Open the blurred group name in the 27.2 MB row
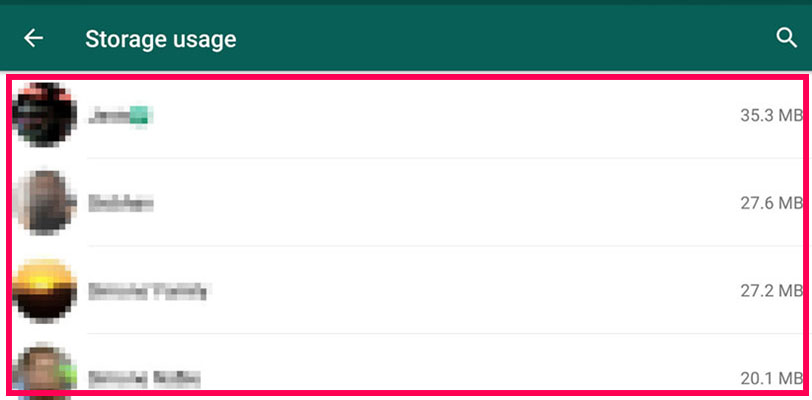This screenshot has height=400, width=812. (149, 291)
